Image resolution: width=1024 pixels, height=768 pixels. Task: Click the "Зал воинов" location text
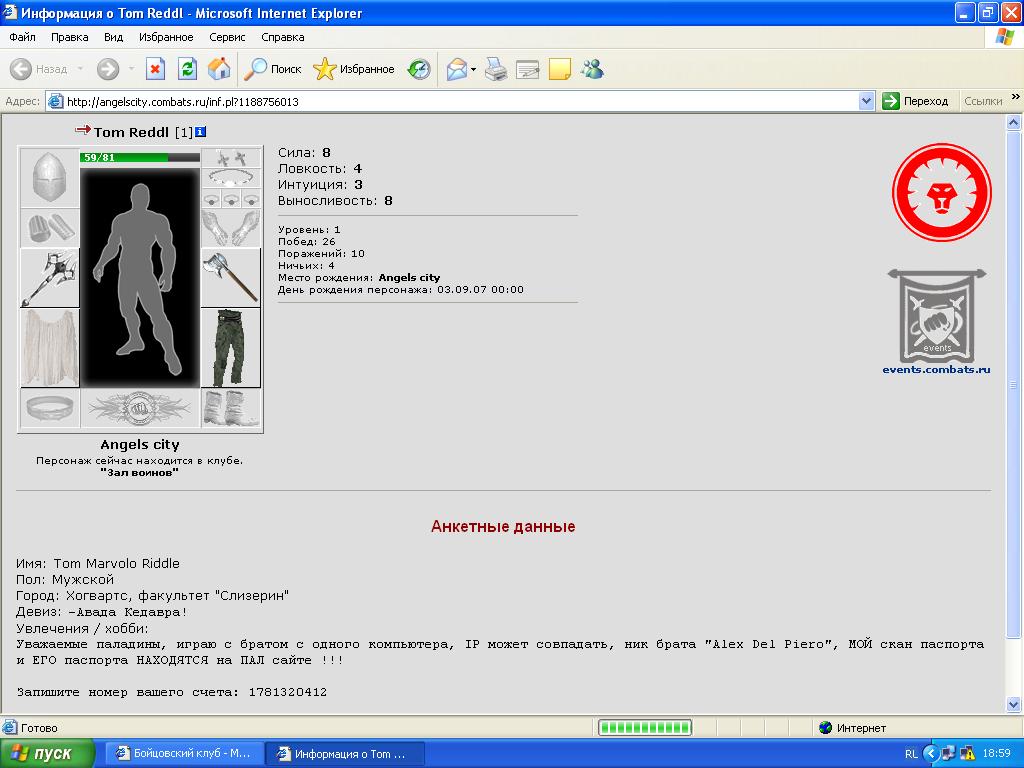139,473
